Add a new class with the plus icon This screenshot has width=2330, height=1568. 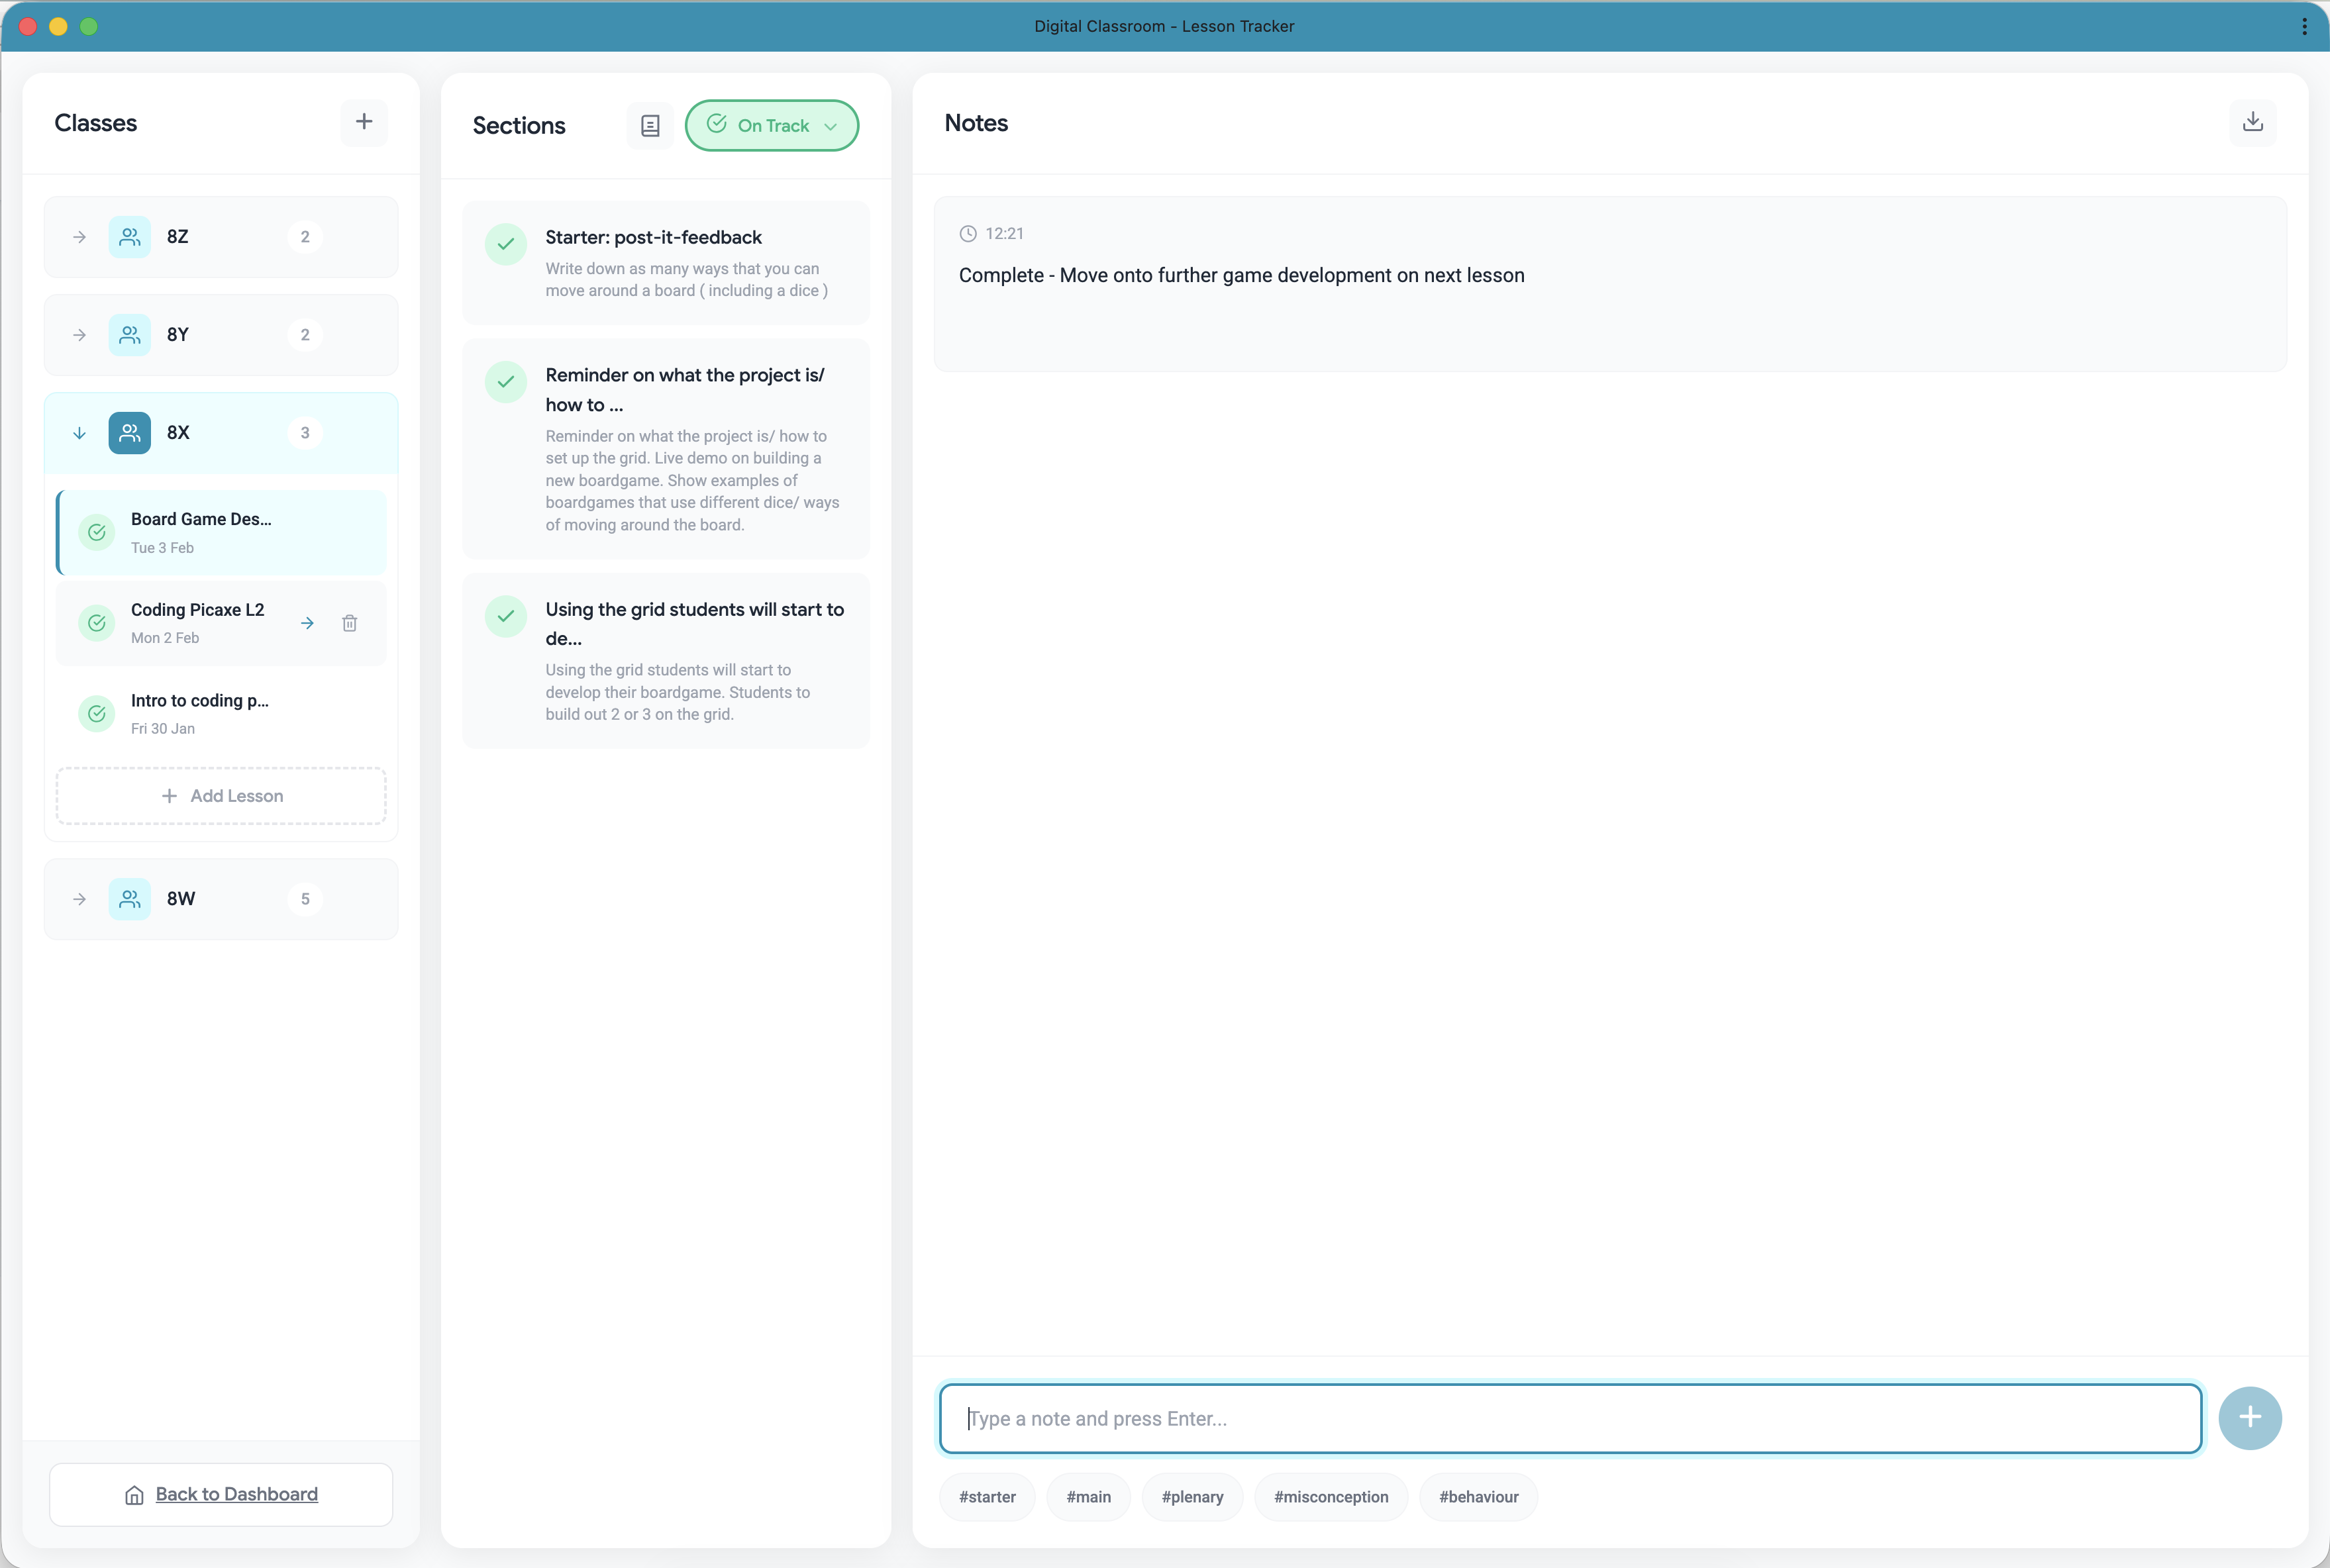click(x=363, y=122)
